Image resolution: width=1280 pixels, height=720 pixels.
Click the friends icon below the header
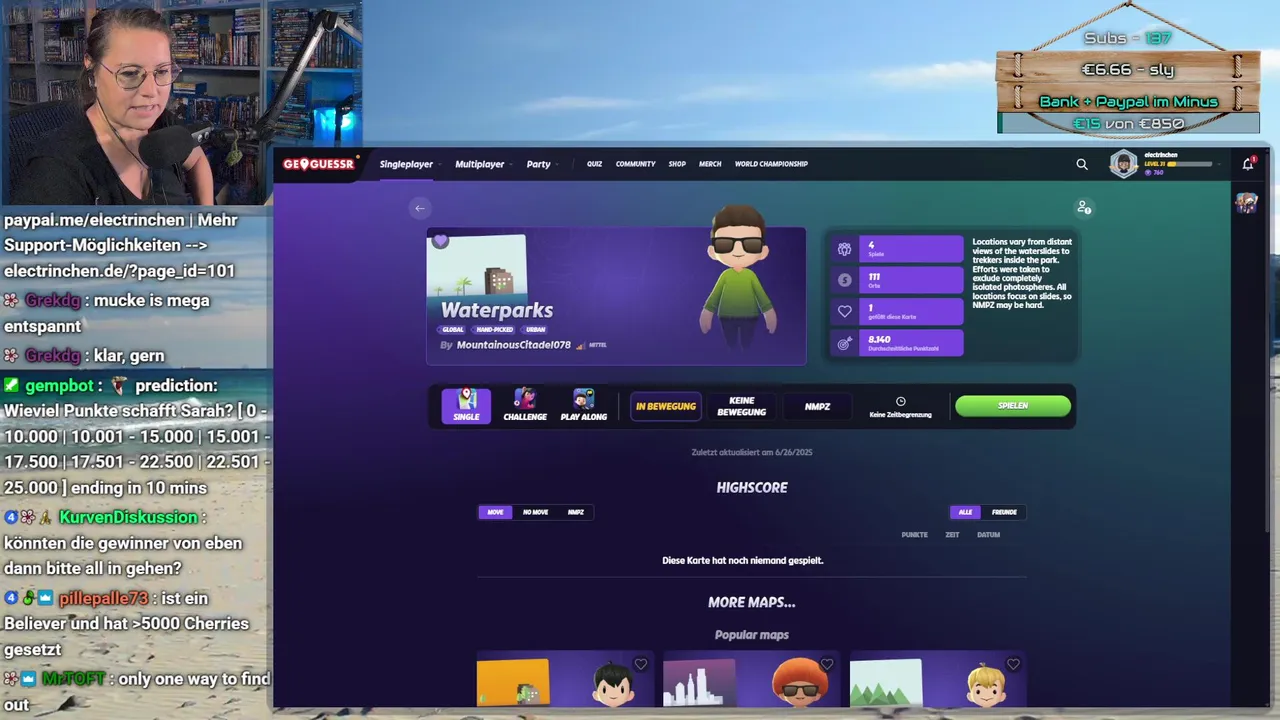(x=1084, y=208)
